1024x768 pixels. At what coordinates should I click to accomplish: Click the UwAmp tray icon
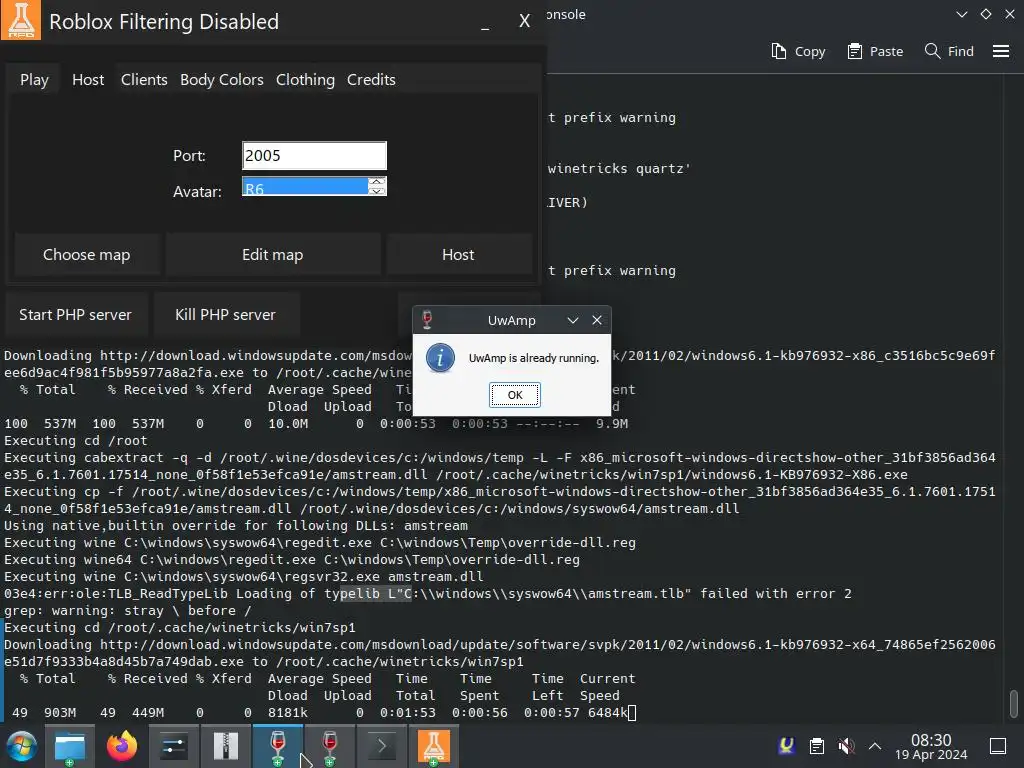click(x=788, y=746)
